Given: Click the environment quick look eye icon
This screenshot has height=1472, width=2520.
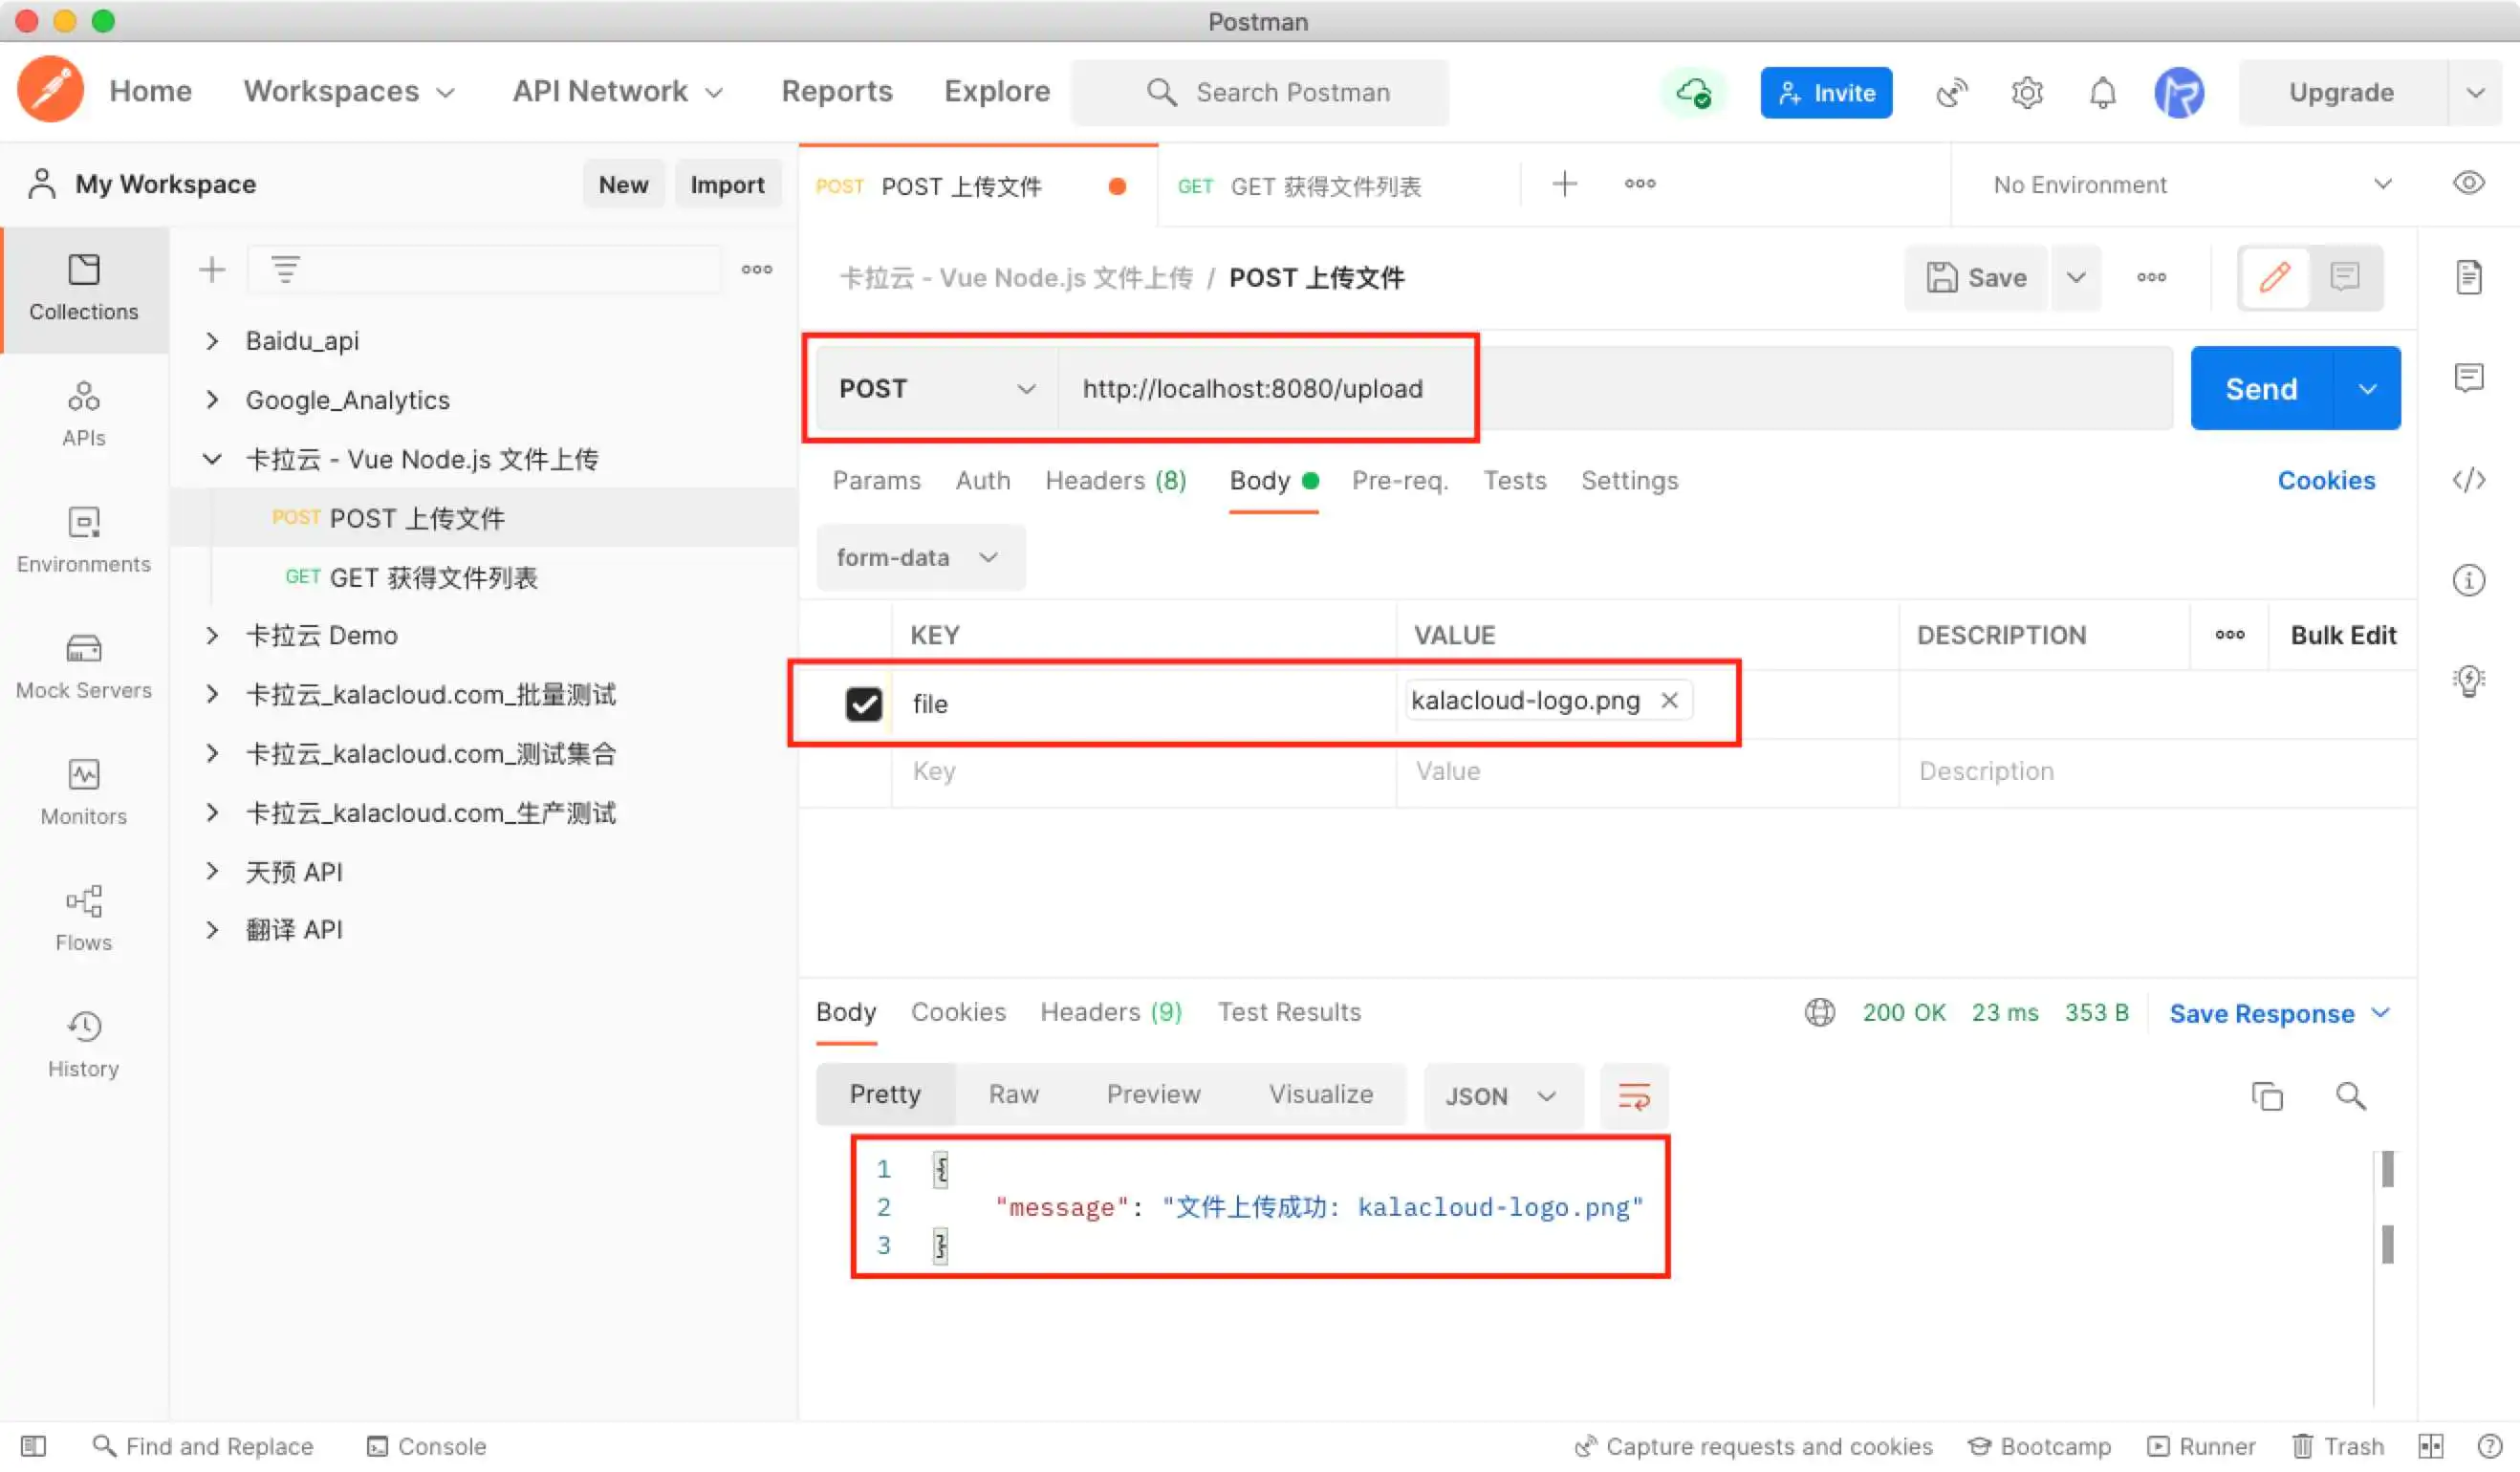Looking at the screenshot, I should coord(2468,184).
